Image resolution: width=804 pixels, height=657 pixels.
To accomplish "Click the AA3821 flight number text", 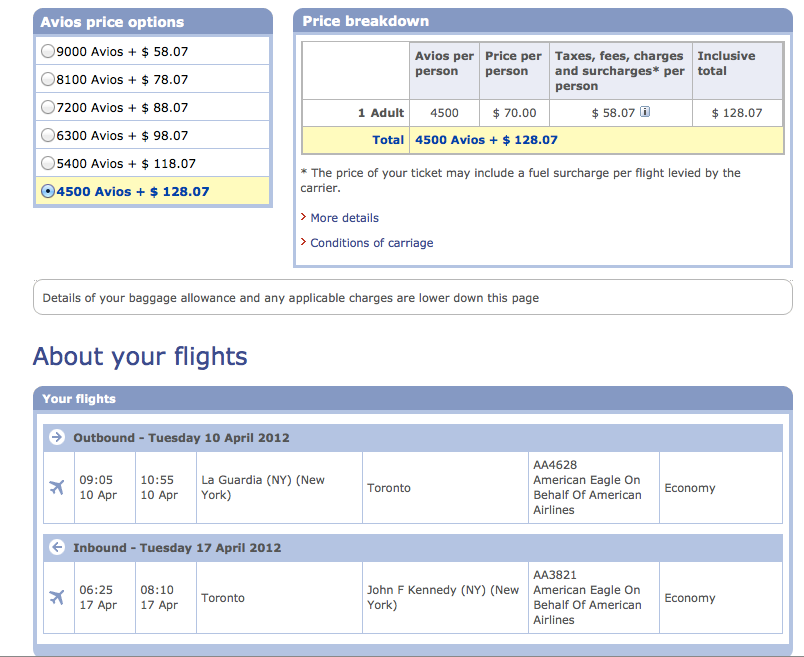I will point(554,575).
